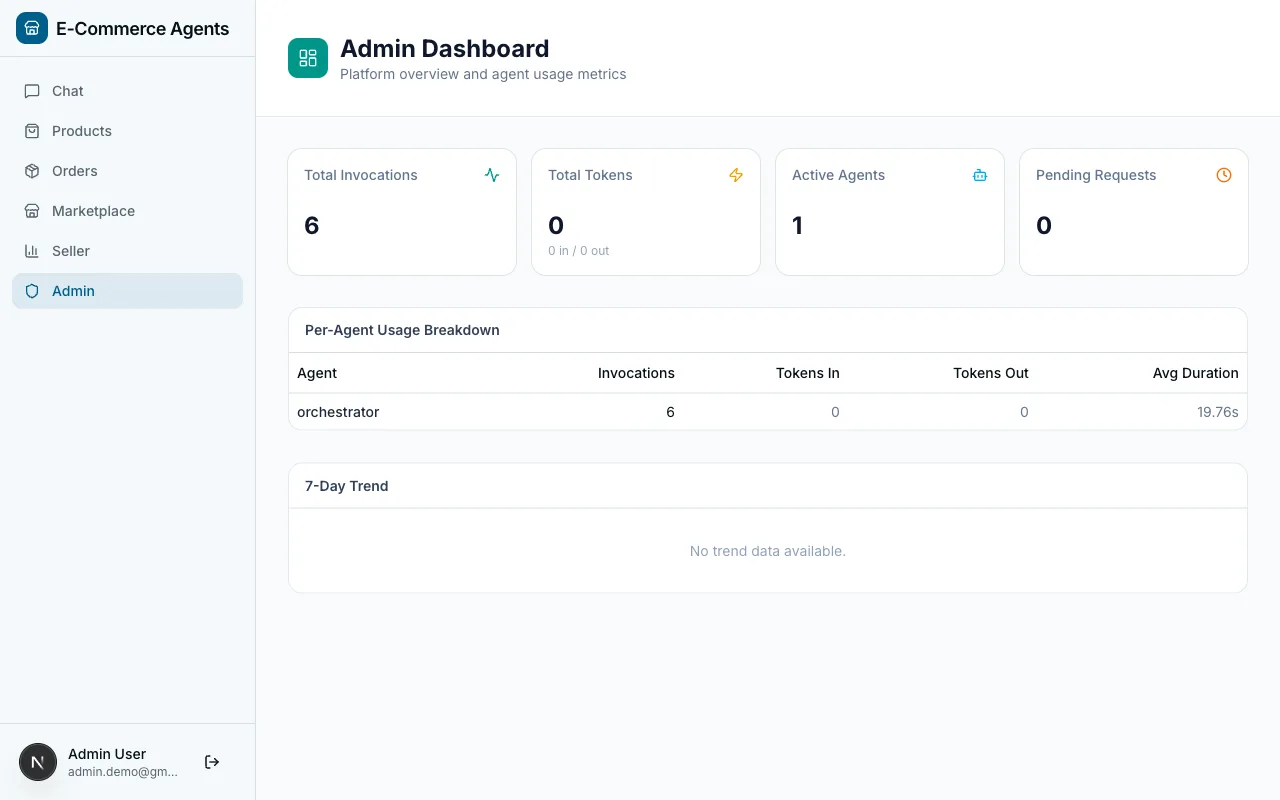1280x800 pixels.
Task: Click the Pending Requests value 0
Action: tap(1044, 226)
